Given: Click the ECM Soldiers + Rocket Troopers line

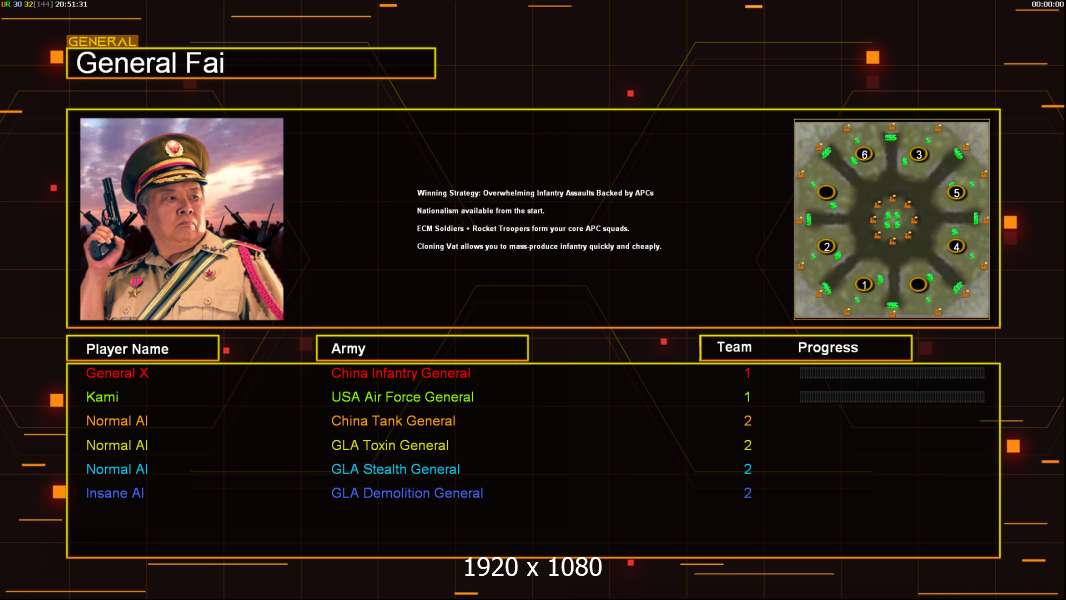Looking at the screenshot, I should click(523, 228).
